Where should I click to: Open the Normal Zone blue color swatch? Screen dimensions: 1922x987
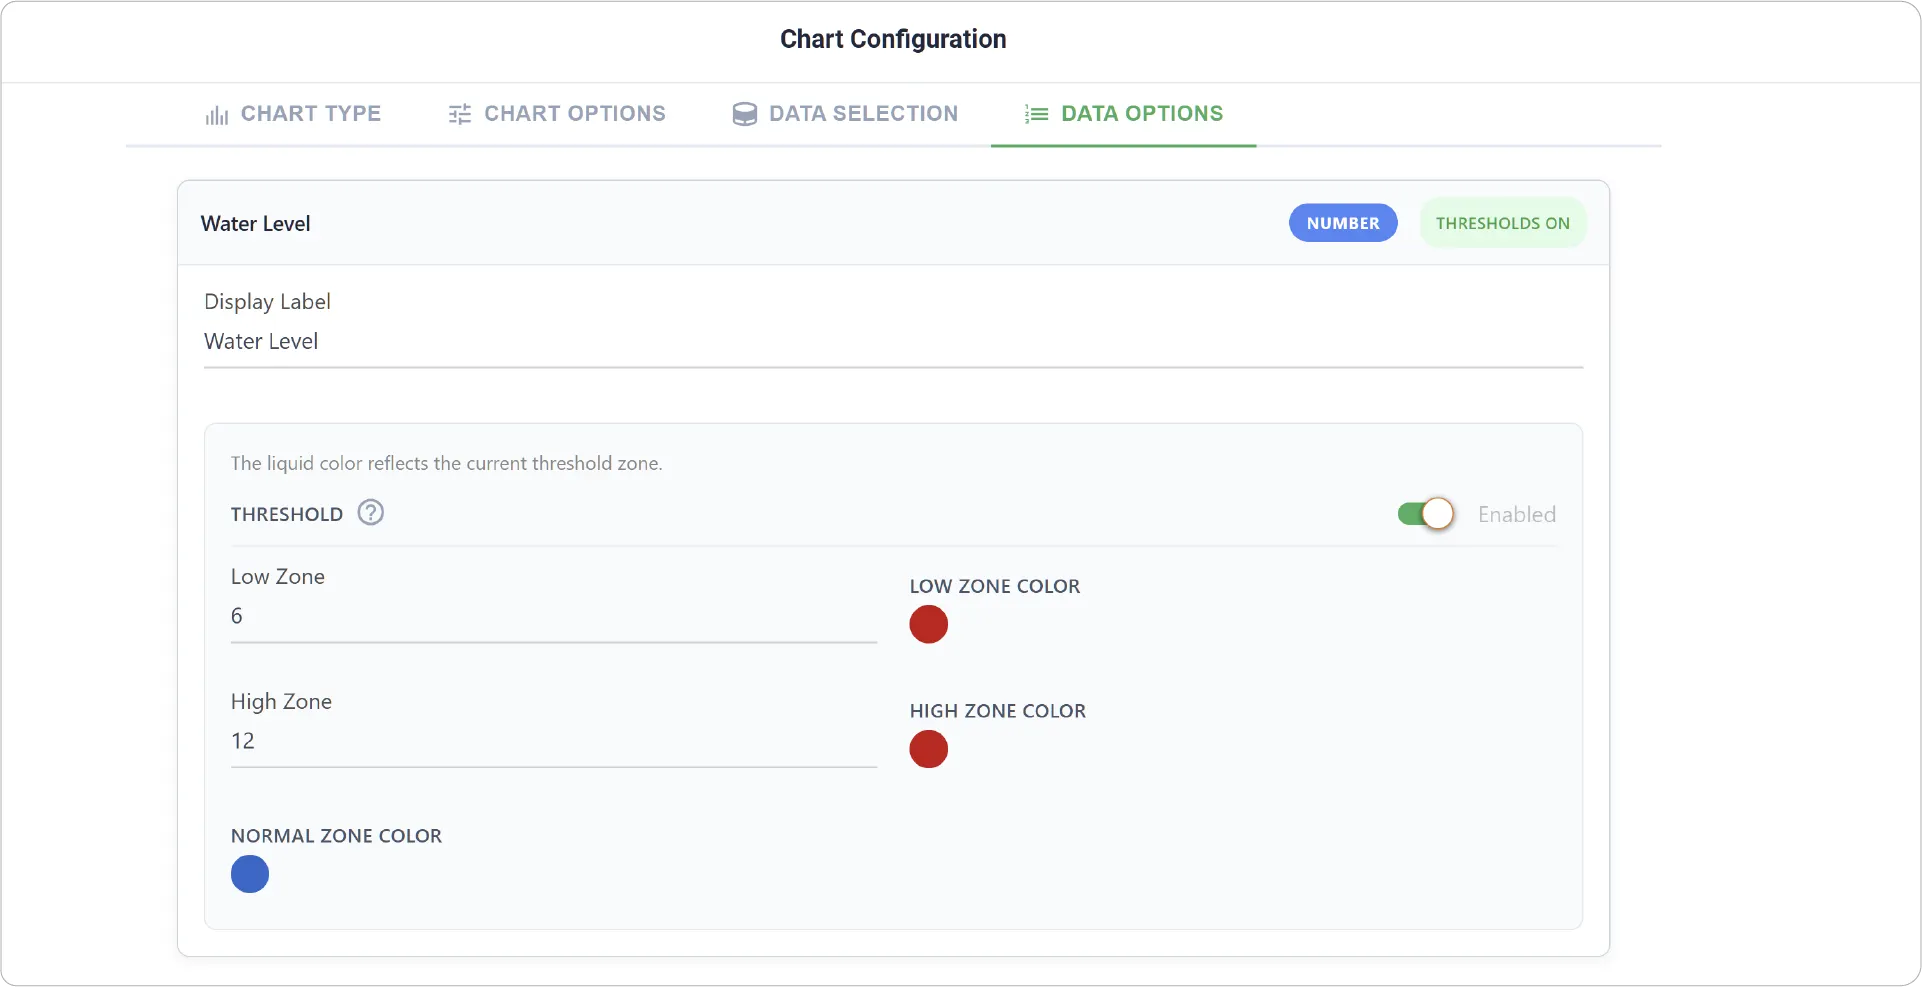250,874
